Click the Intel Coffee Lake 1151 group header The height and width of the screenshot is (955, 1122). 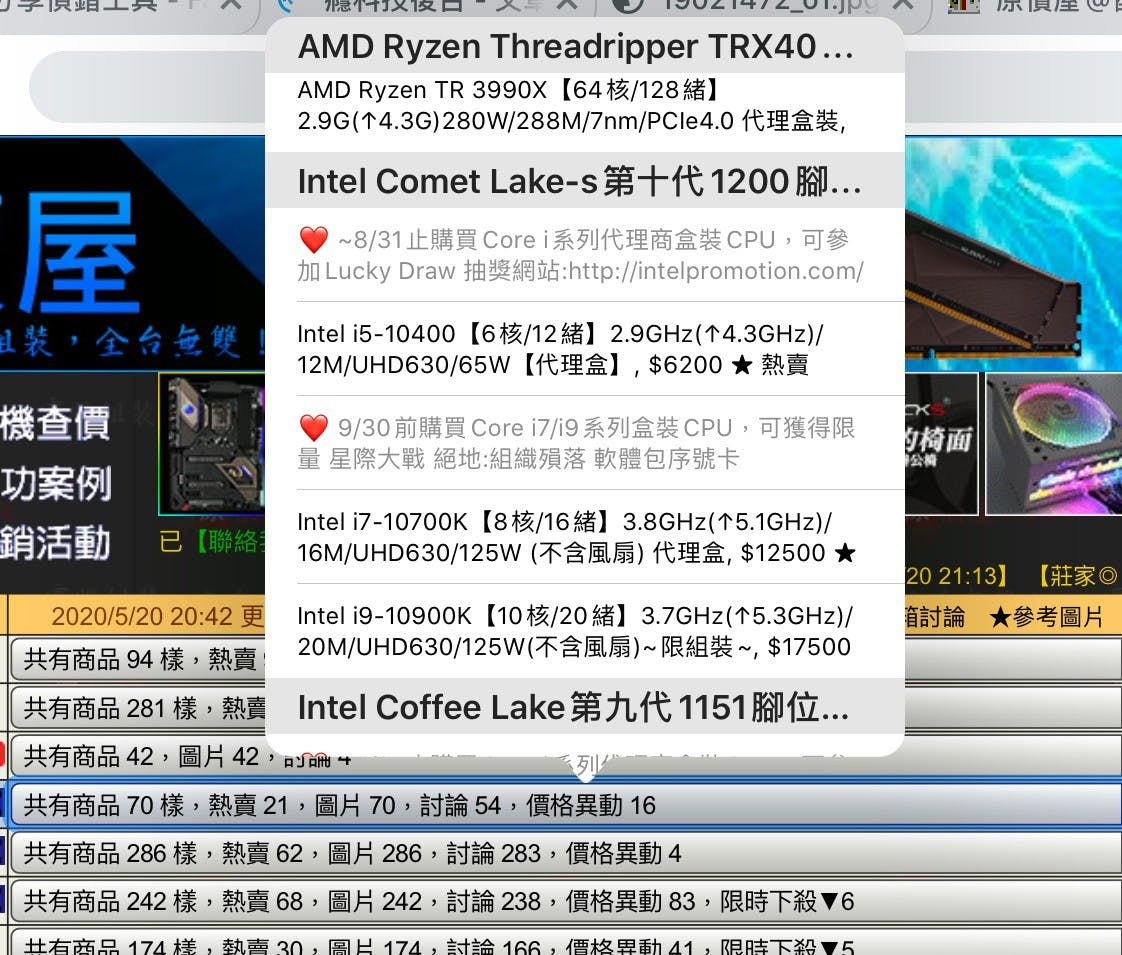click(x=585, y=707)
